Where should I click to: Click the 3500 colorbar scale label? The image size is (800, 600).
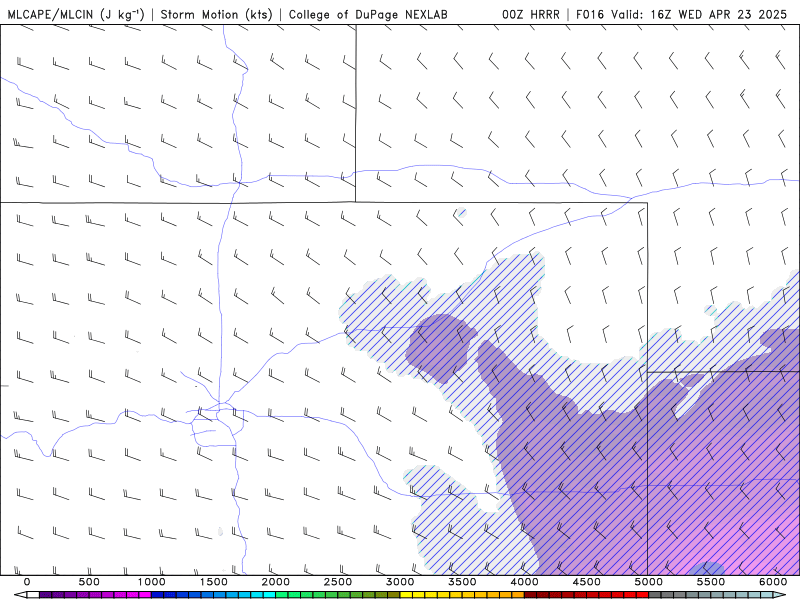point(462,582)
